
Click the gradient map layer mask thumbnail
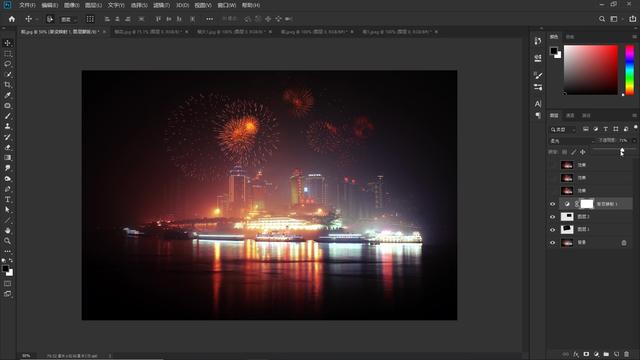click(587, 204)
